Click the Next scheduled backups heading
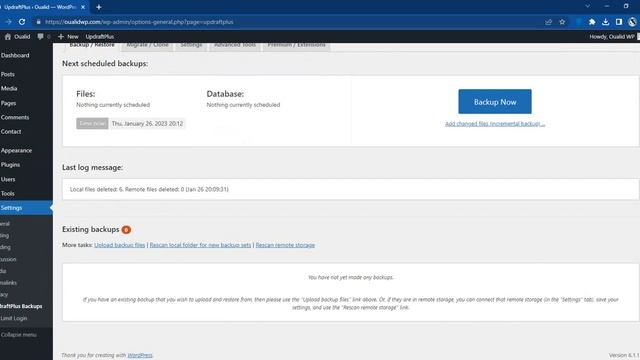The height and width of the screenshot is (360, 640). 105,64
